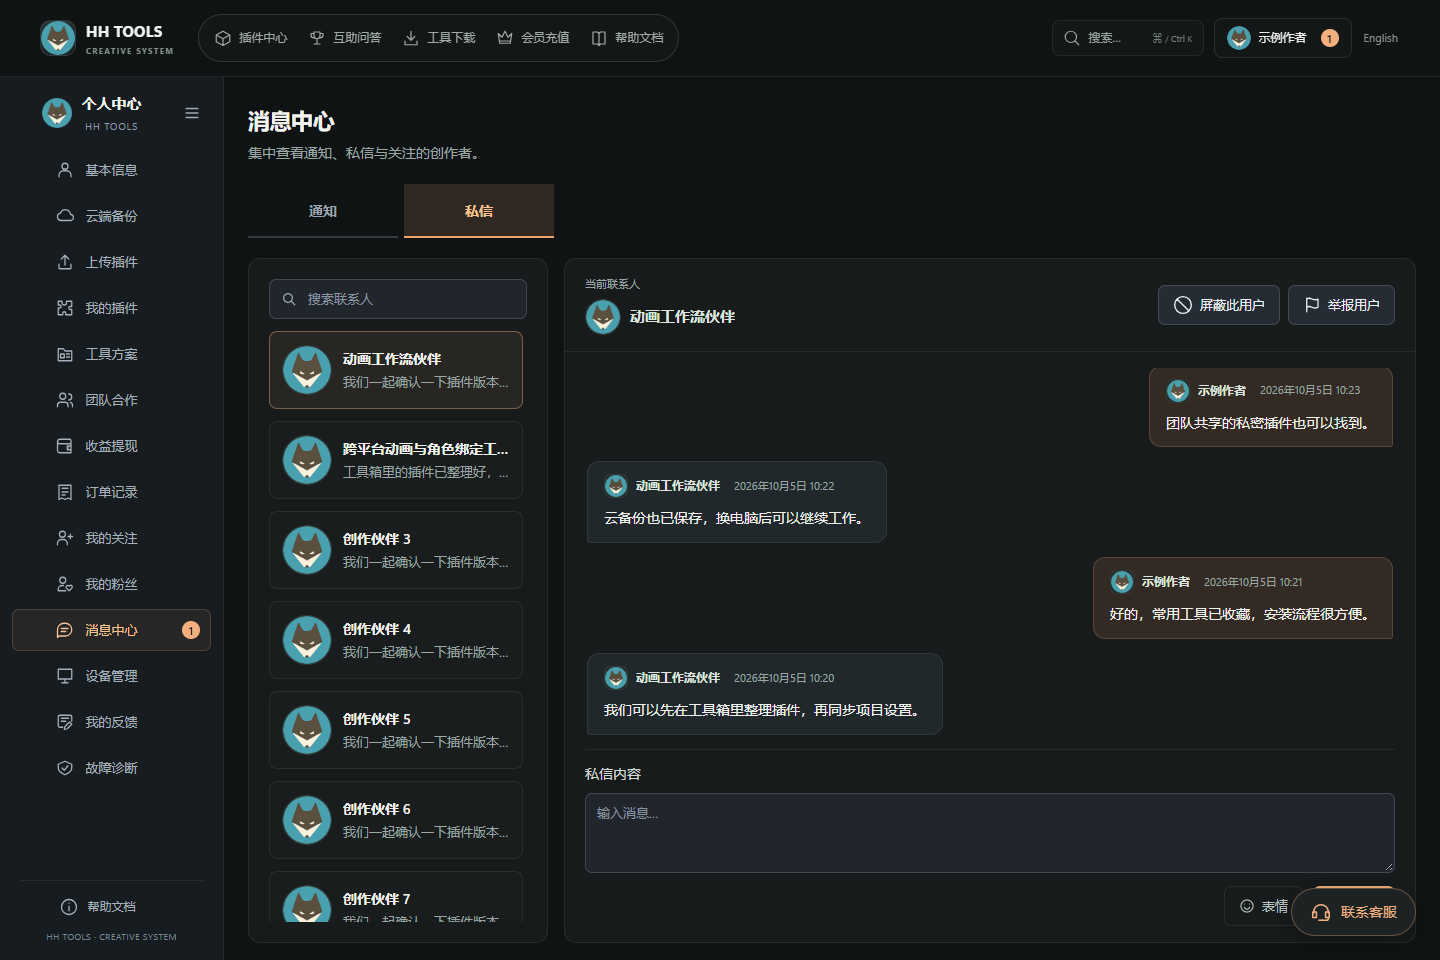Image resolution: width=1440 pixels, height=960 pixels.
Task: Click the 屏蔽此用户 button
Action: click(x=1219, y=305)
